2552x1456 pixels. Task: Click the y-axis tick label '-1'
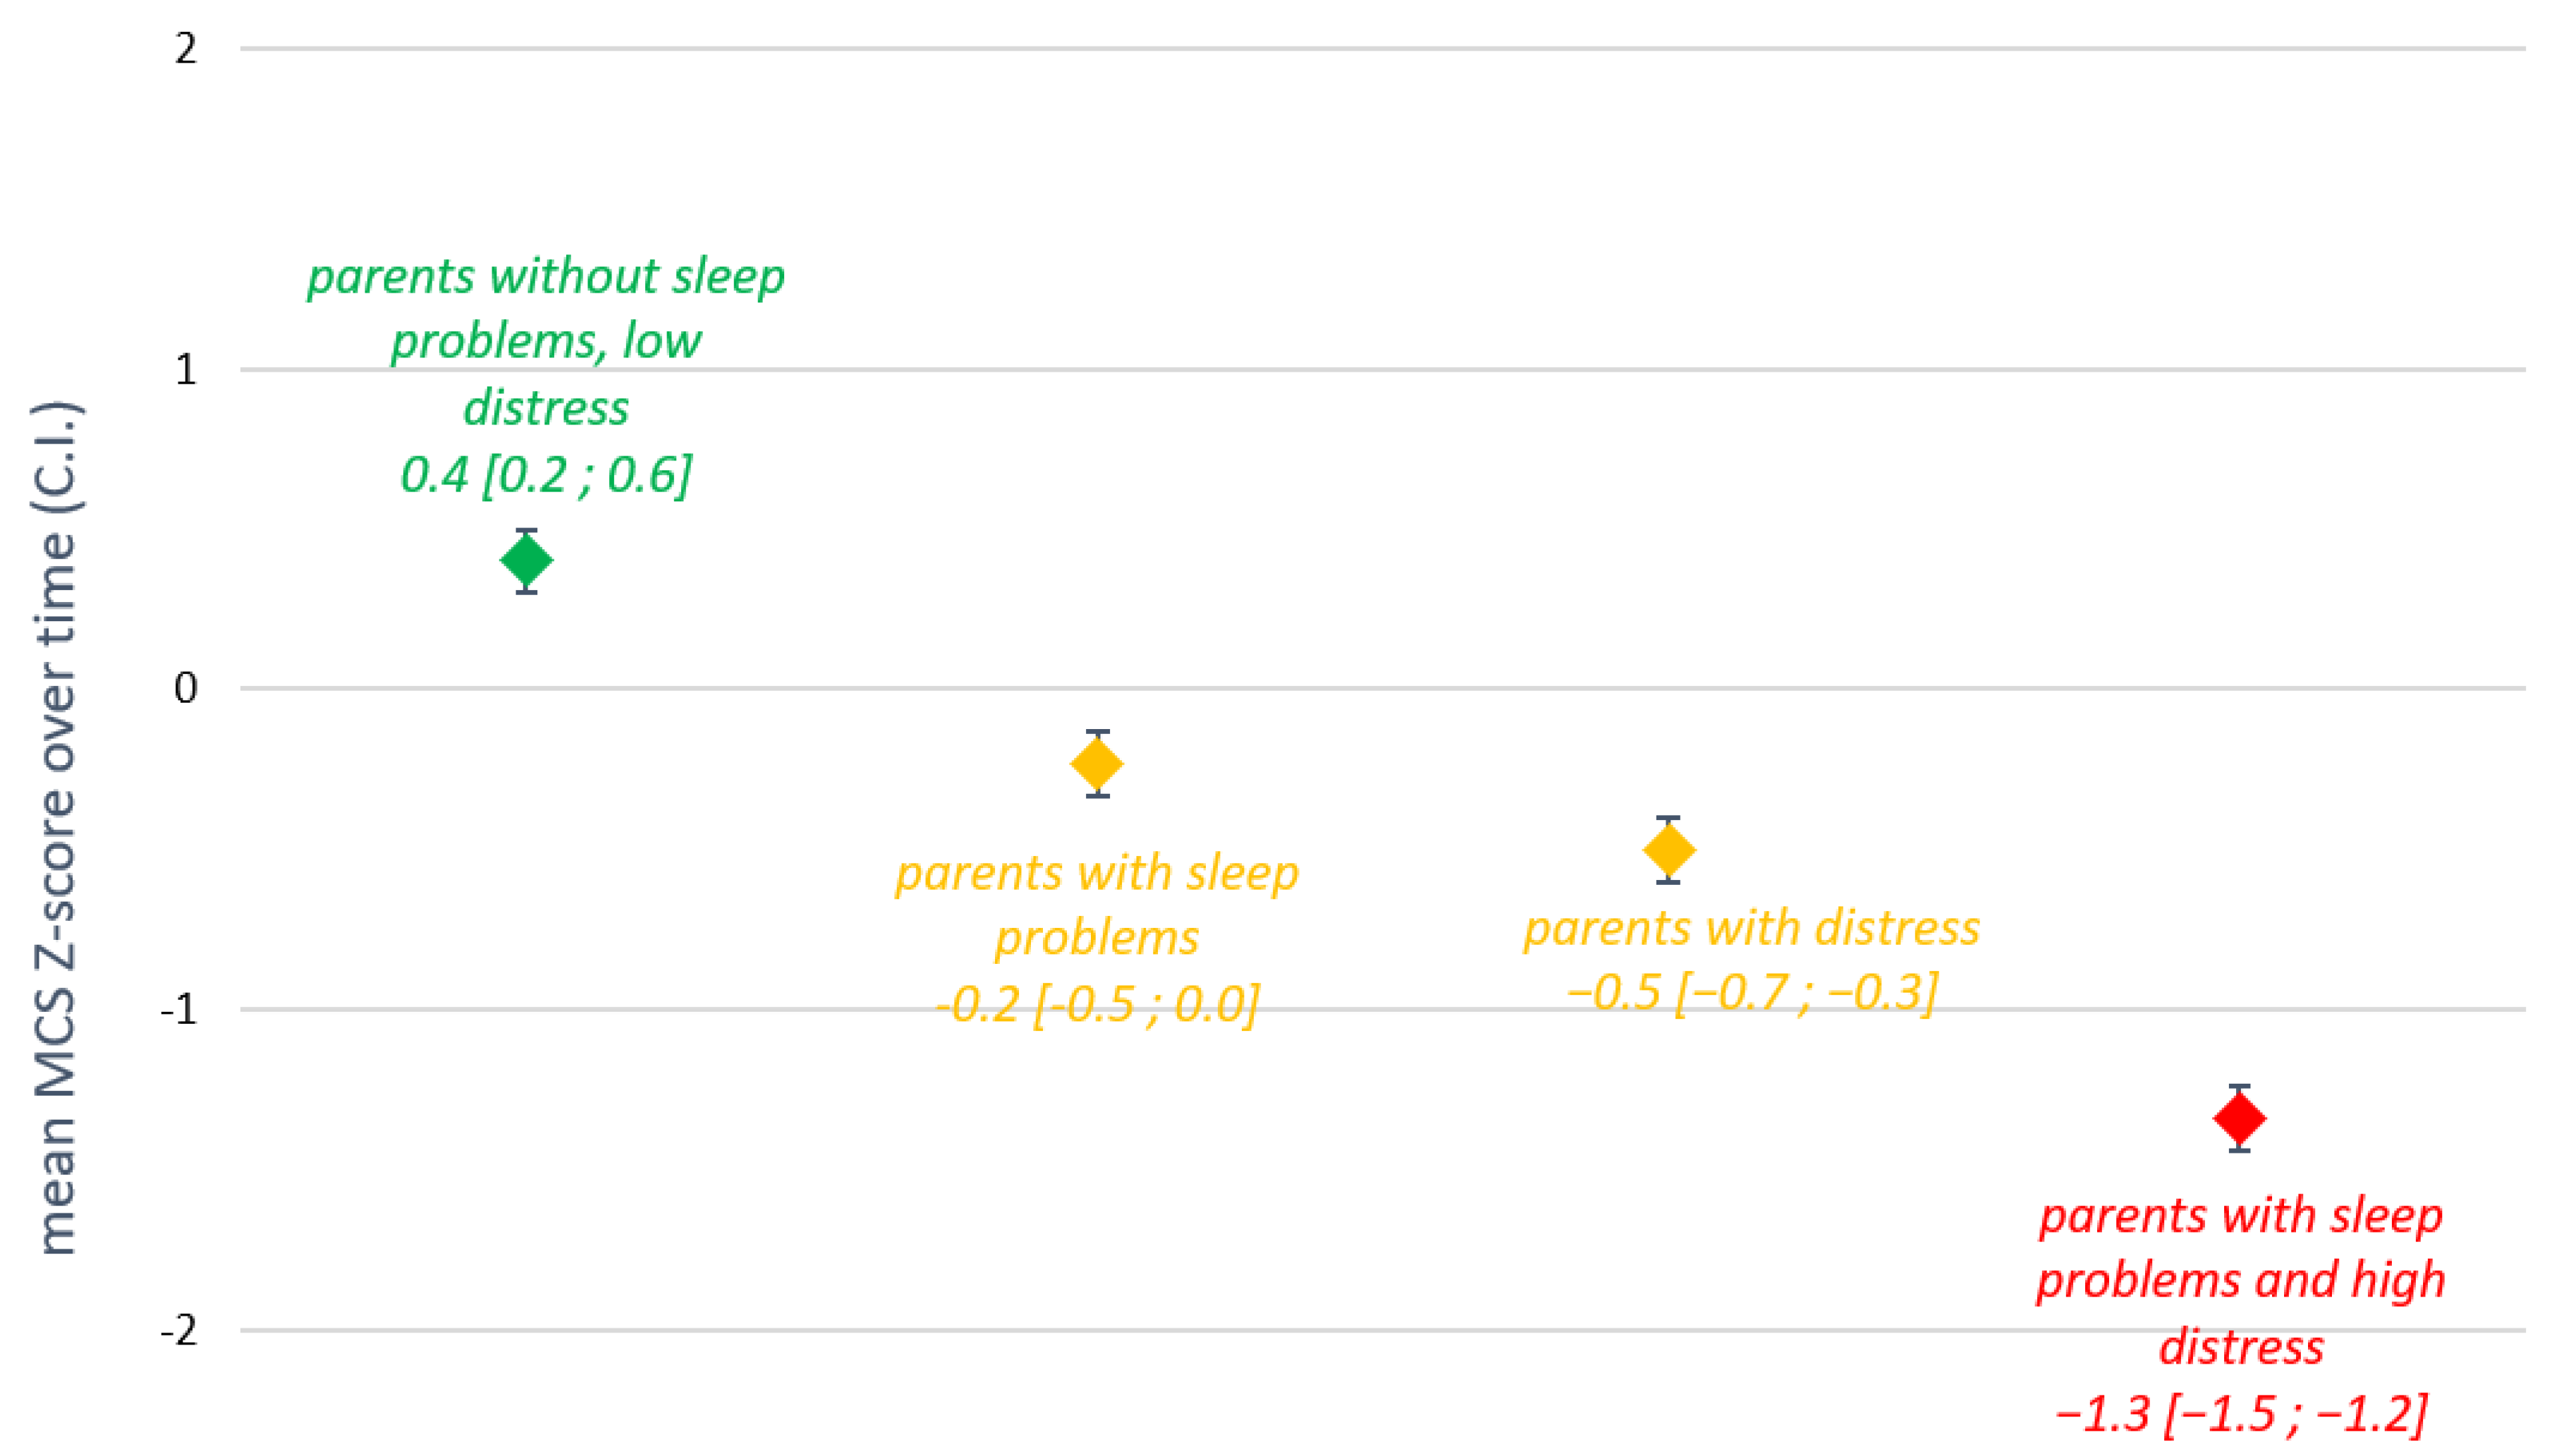[x=181, y=1010]
